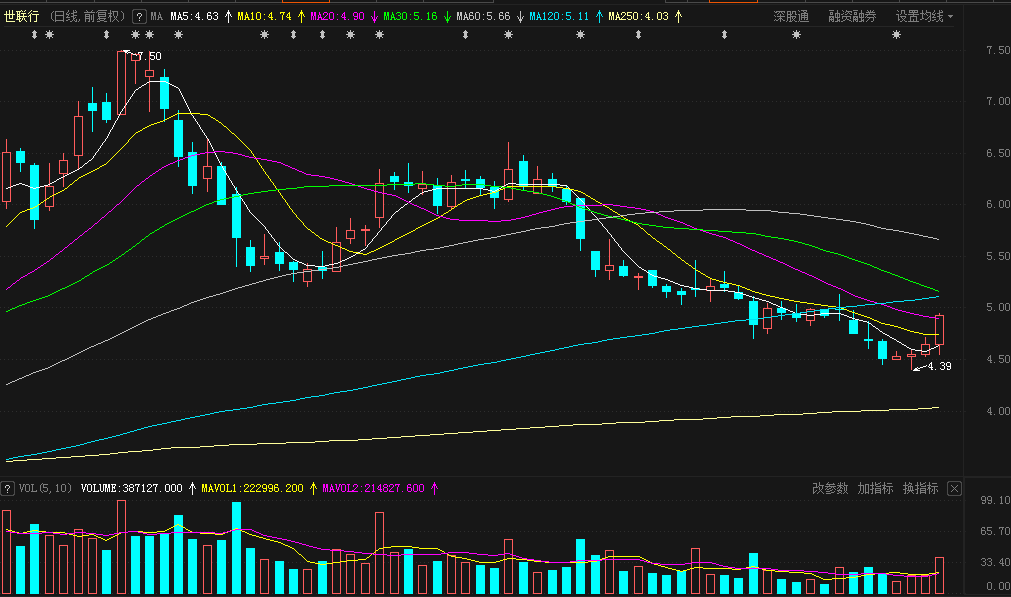
Task: Click the last star event marker at right
Action: tap(896, 35)
